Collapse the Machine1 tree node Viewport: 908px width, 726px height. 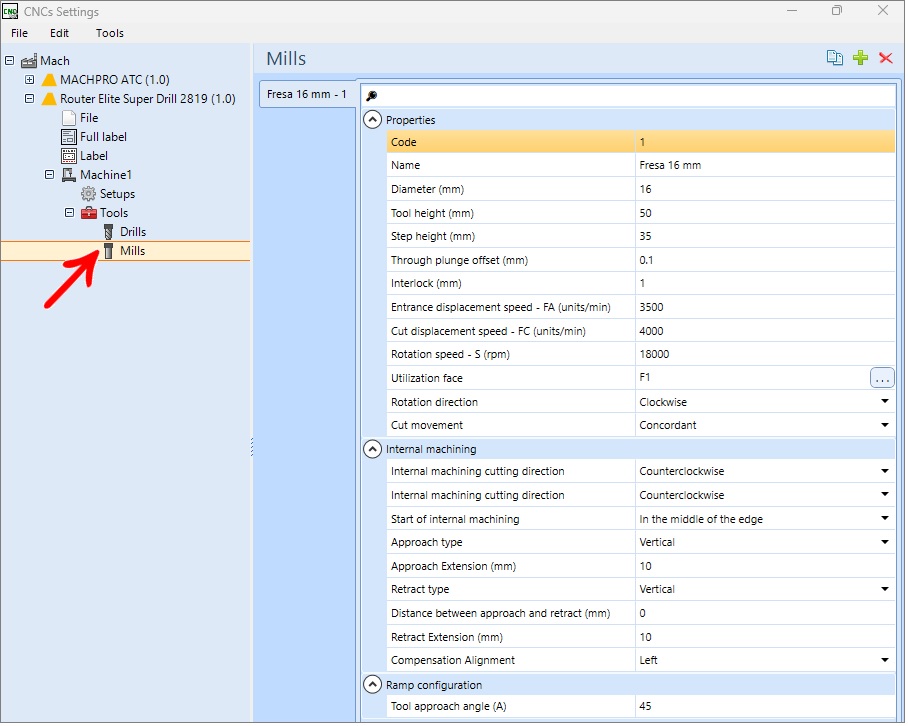click(x=50, y=174)
